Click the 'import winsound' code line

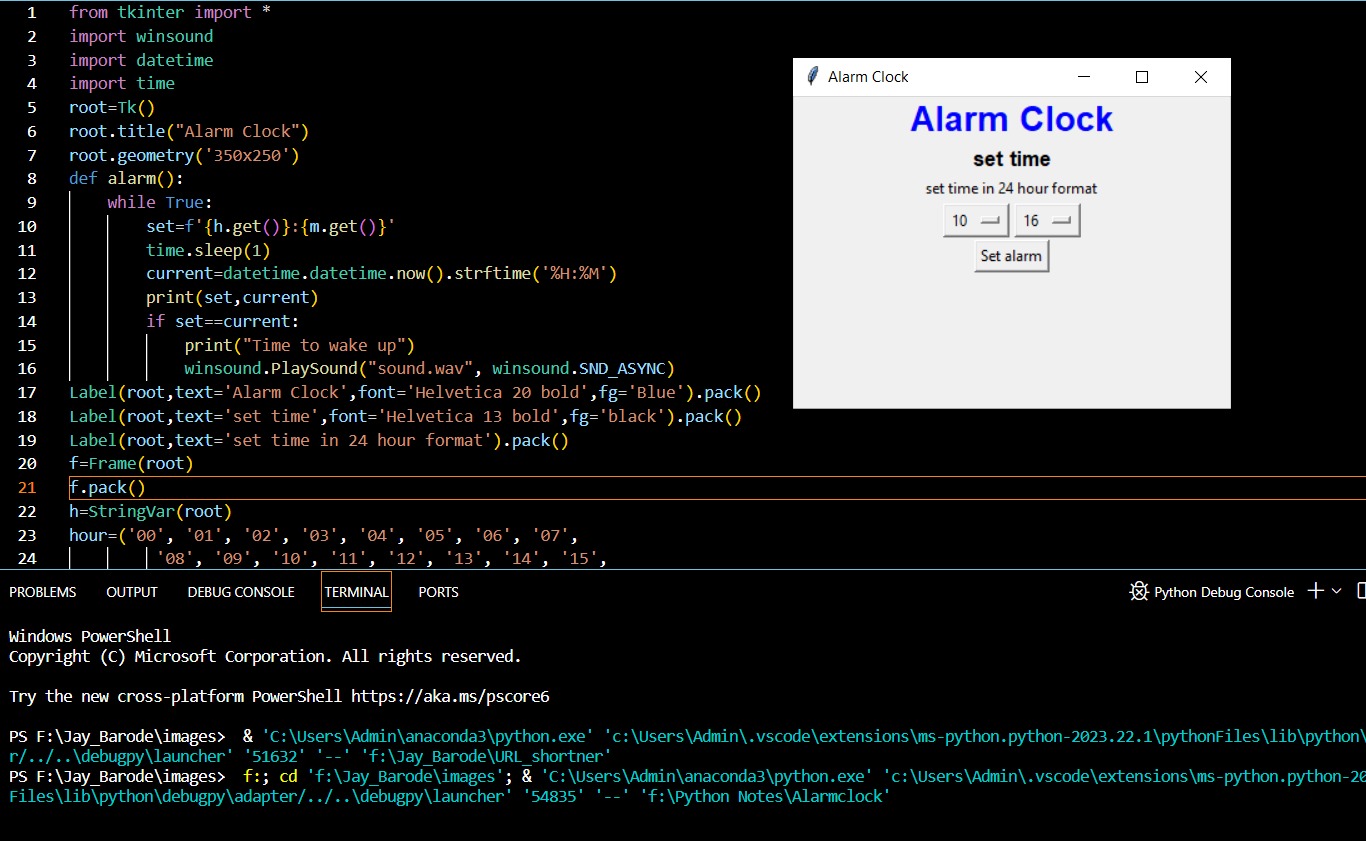pos(141,36)
